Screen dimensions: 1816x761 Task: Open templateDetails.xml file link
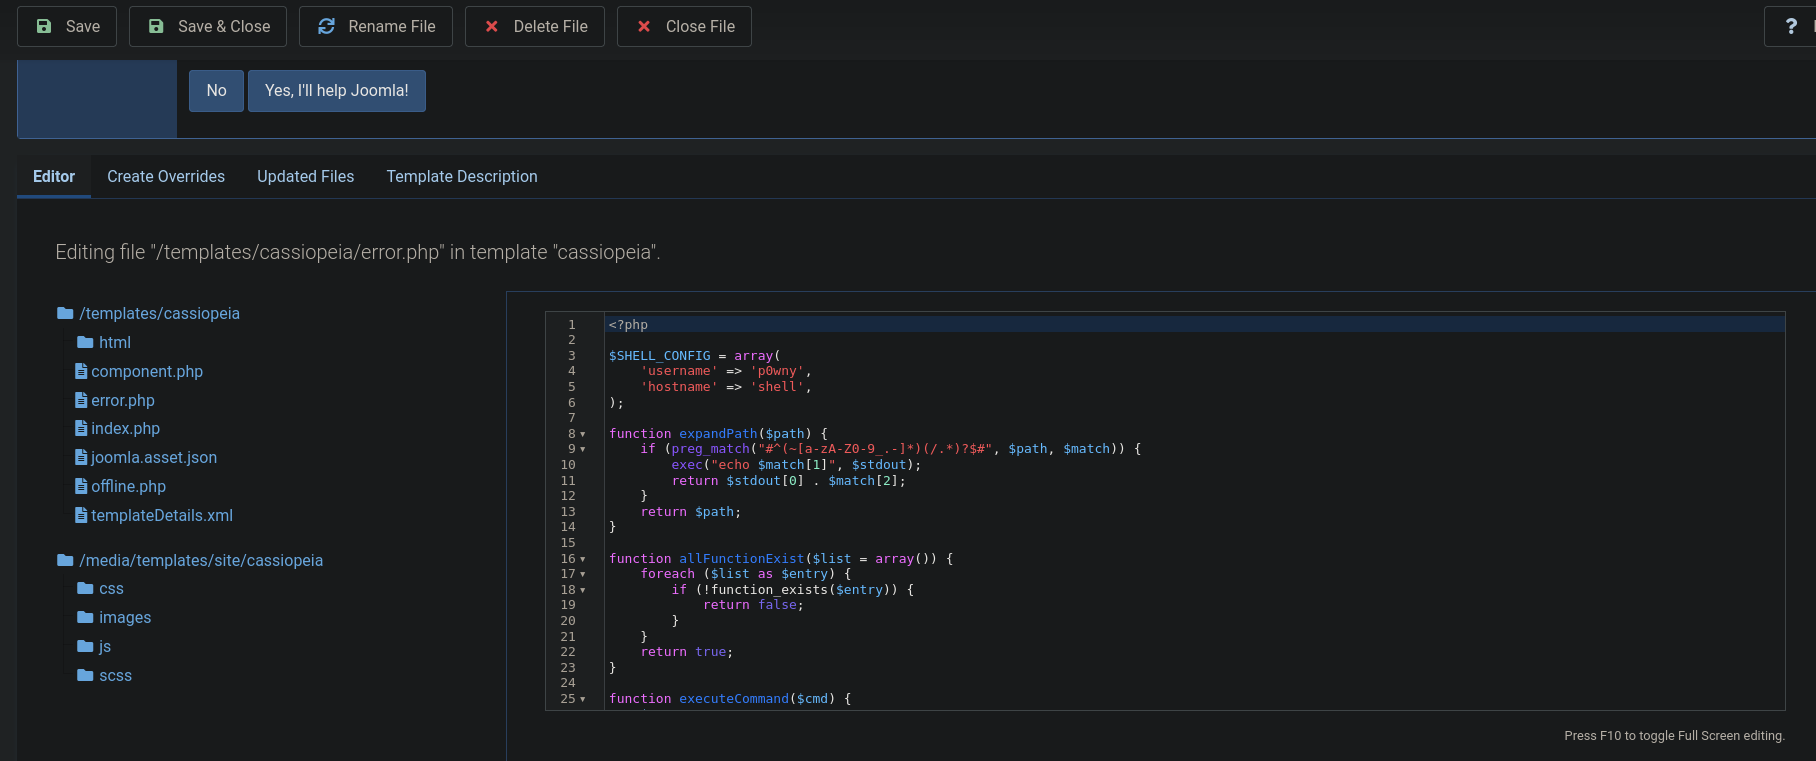162,515
